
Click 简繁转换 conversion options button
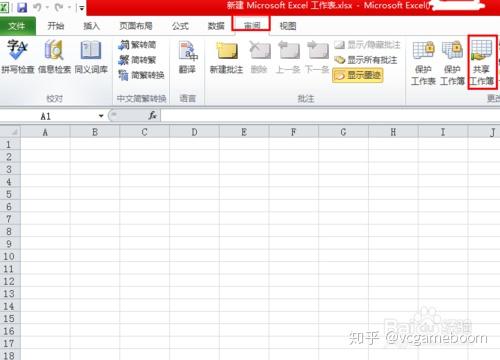click(141, 75)
